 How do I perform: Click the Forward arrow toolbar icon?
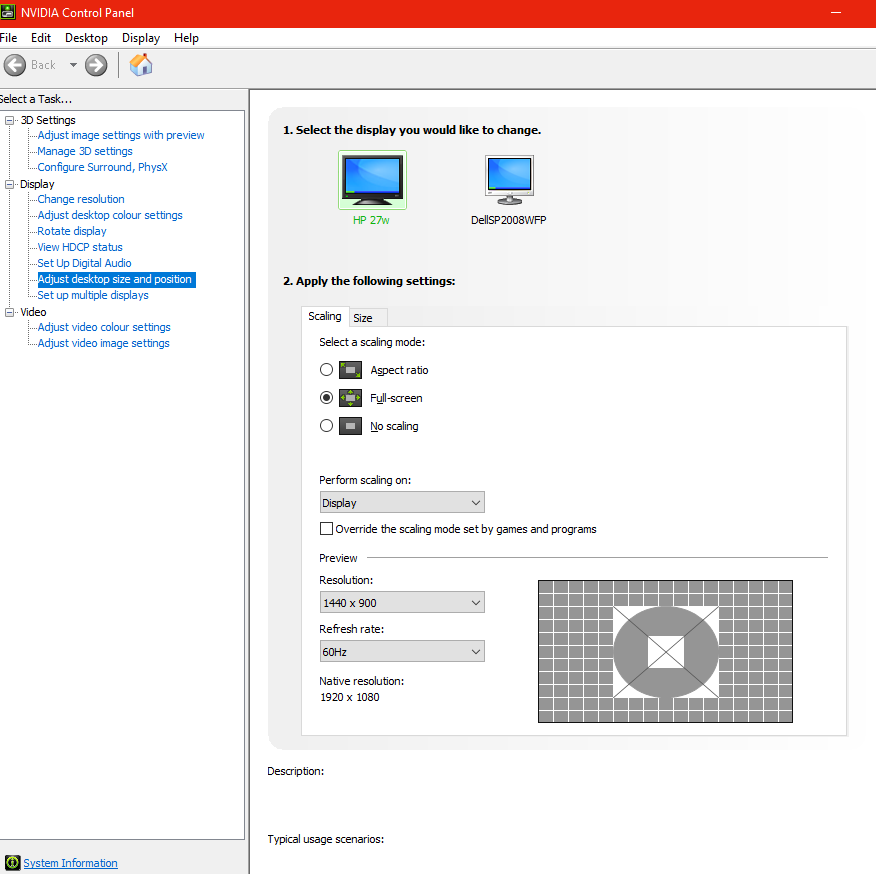(96, 65)
